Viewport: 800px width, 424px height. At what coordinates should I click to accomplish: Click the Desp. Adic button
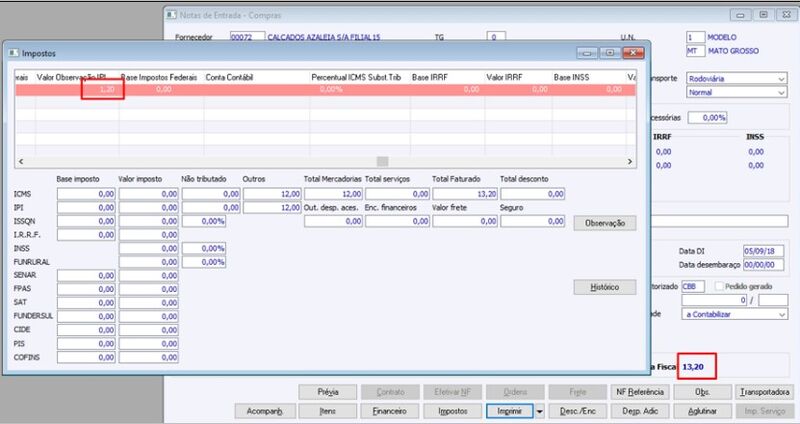pos(640,411)
